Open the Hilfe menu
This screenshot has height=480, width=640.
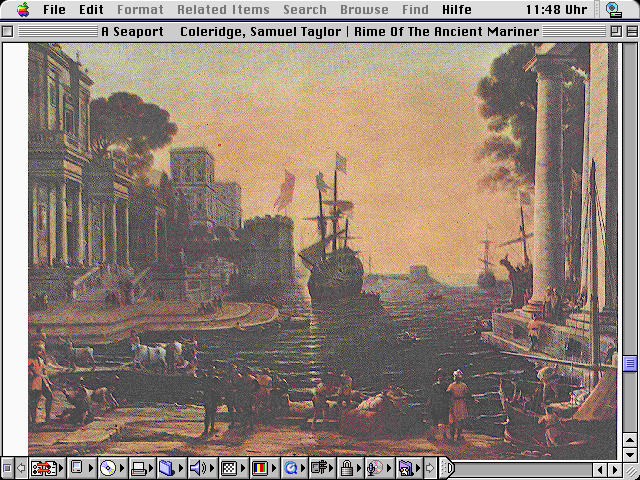pyautogui.click(x=457, y=9)
